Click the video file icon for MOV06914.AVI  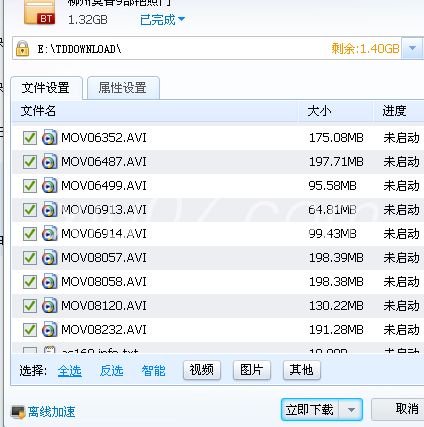coord(49,233)
